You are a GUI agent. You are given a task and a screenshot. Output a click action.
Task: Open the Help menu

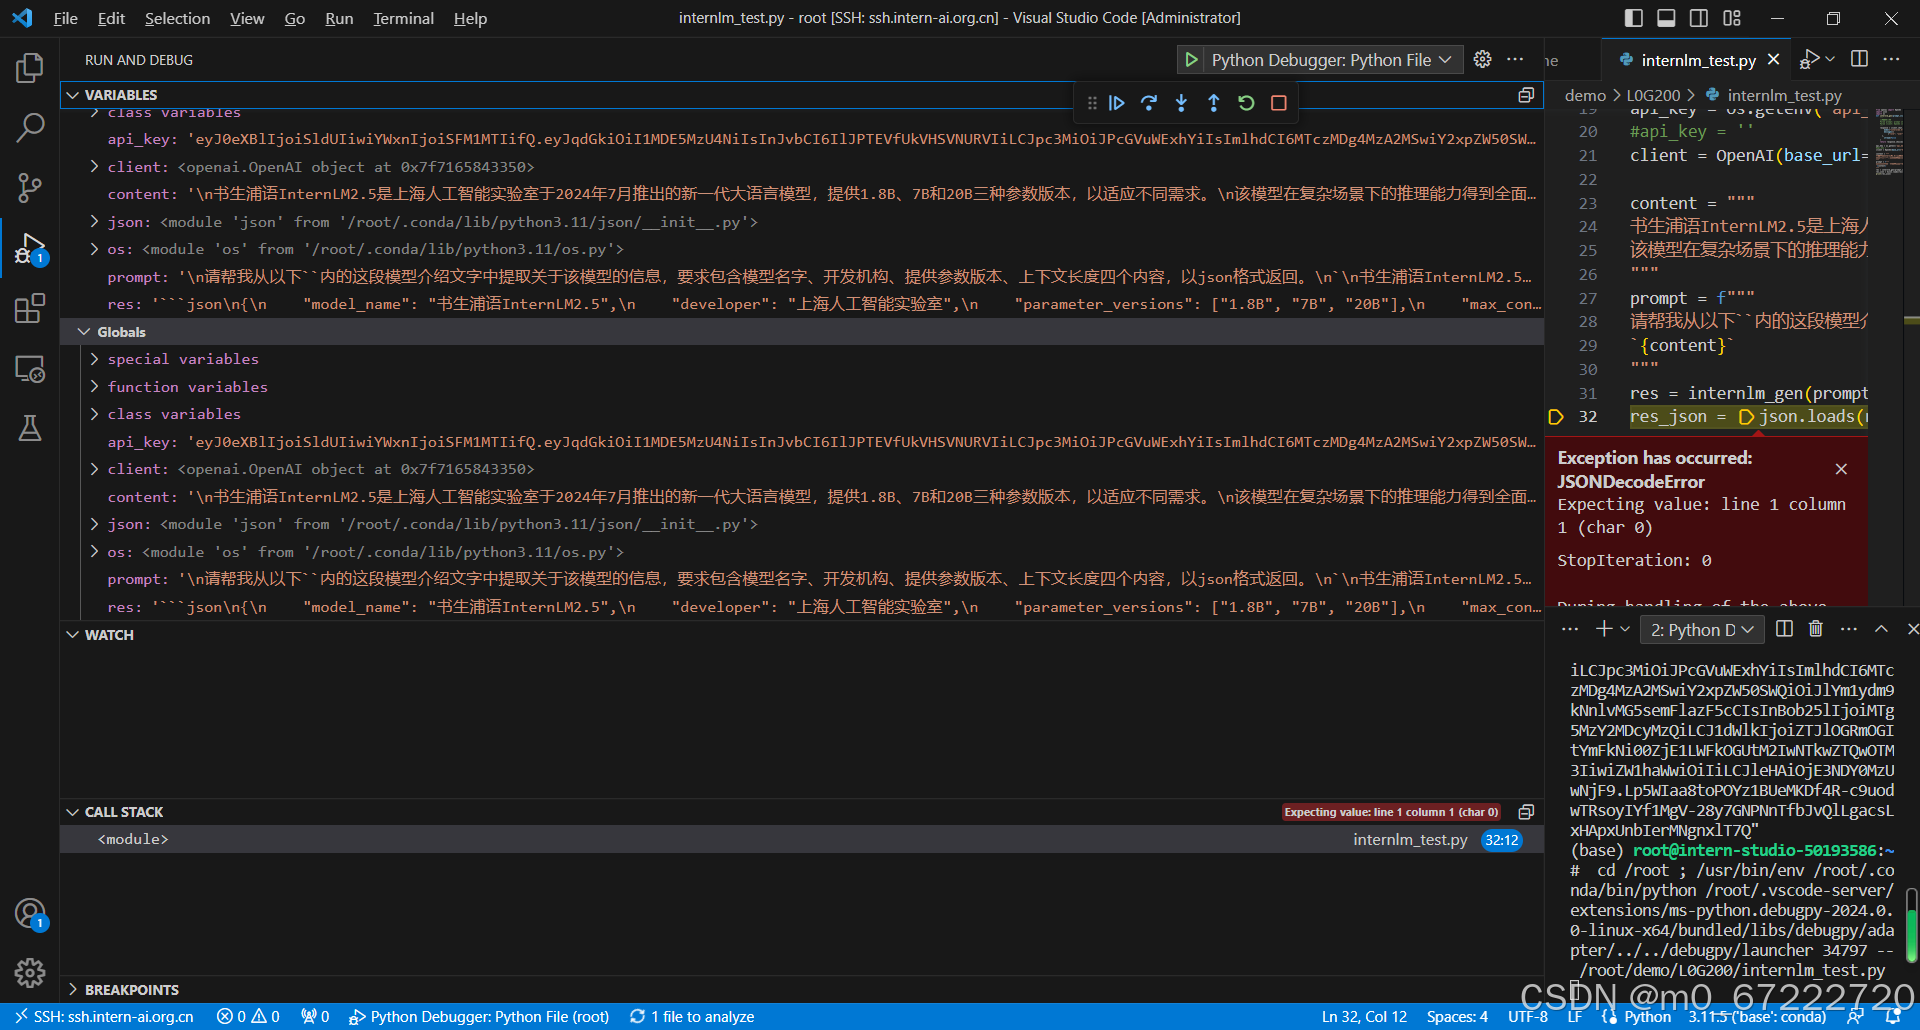(x=470, y=18)
